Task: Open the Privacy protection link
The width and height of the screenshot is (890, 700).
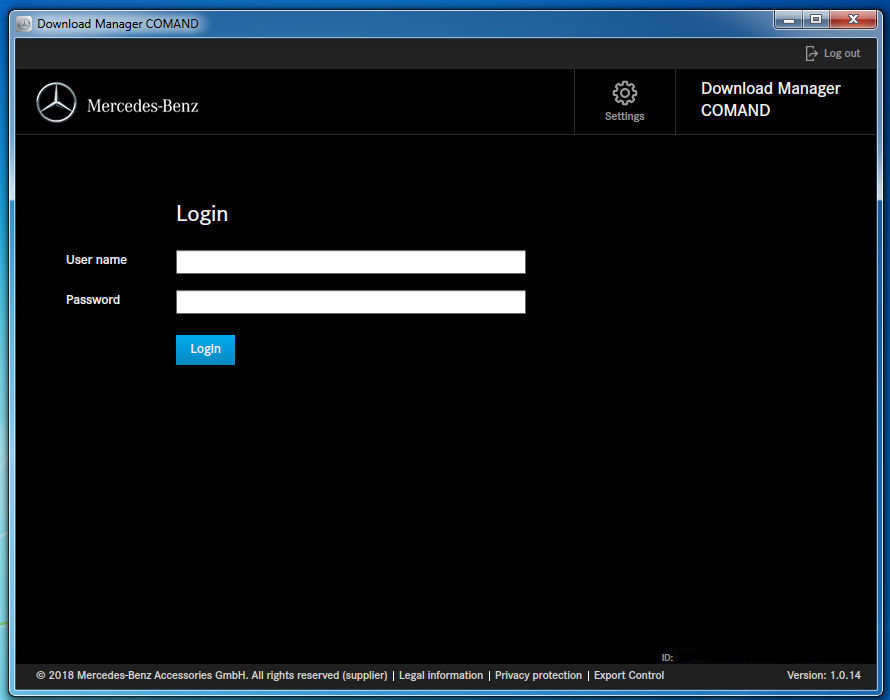Action: point(538,675)
